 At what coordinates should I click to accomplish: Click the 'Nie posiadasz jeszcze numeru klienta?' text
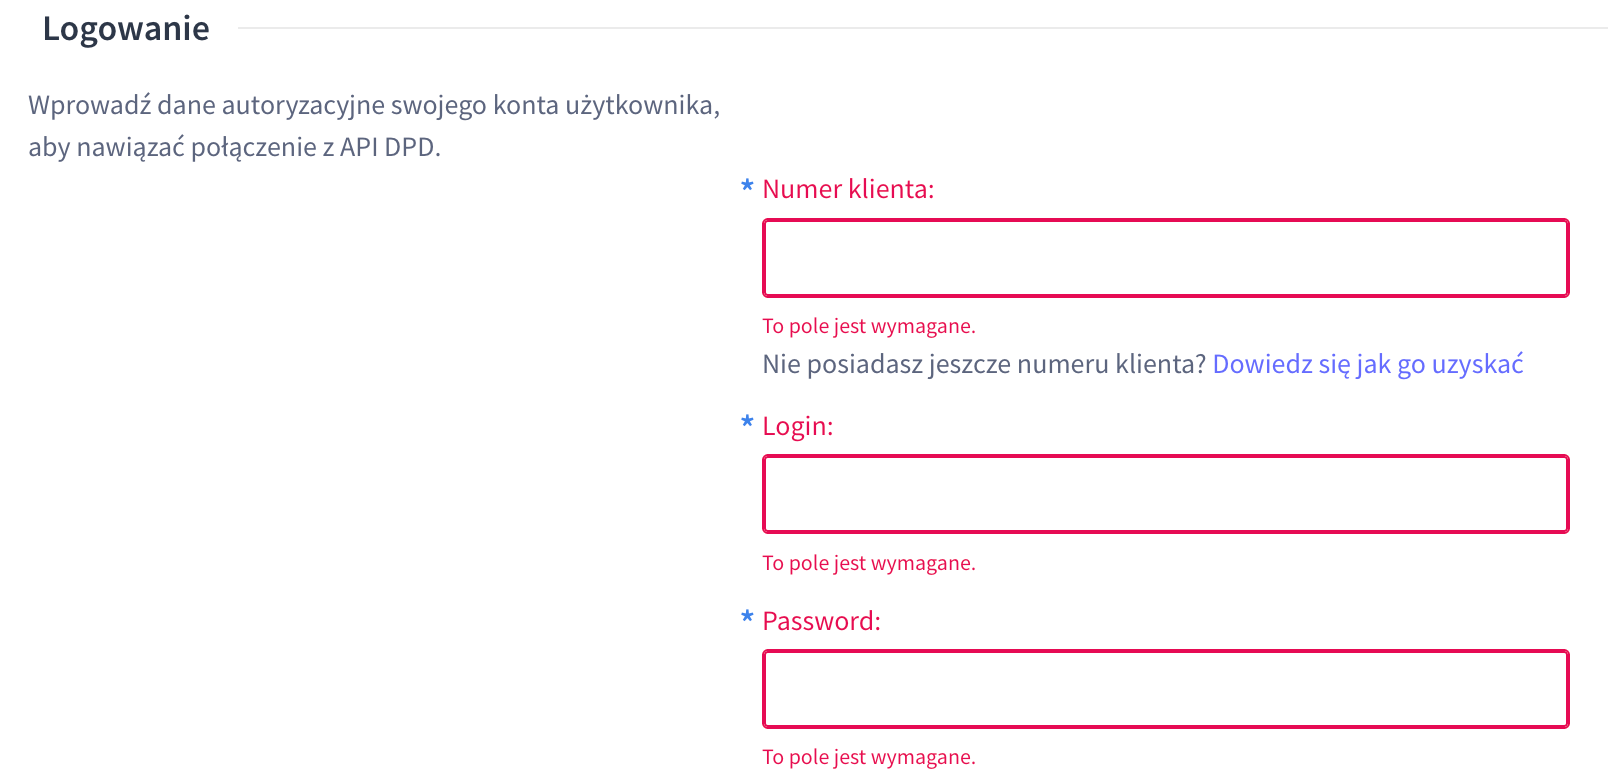(984, 364)
